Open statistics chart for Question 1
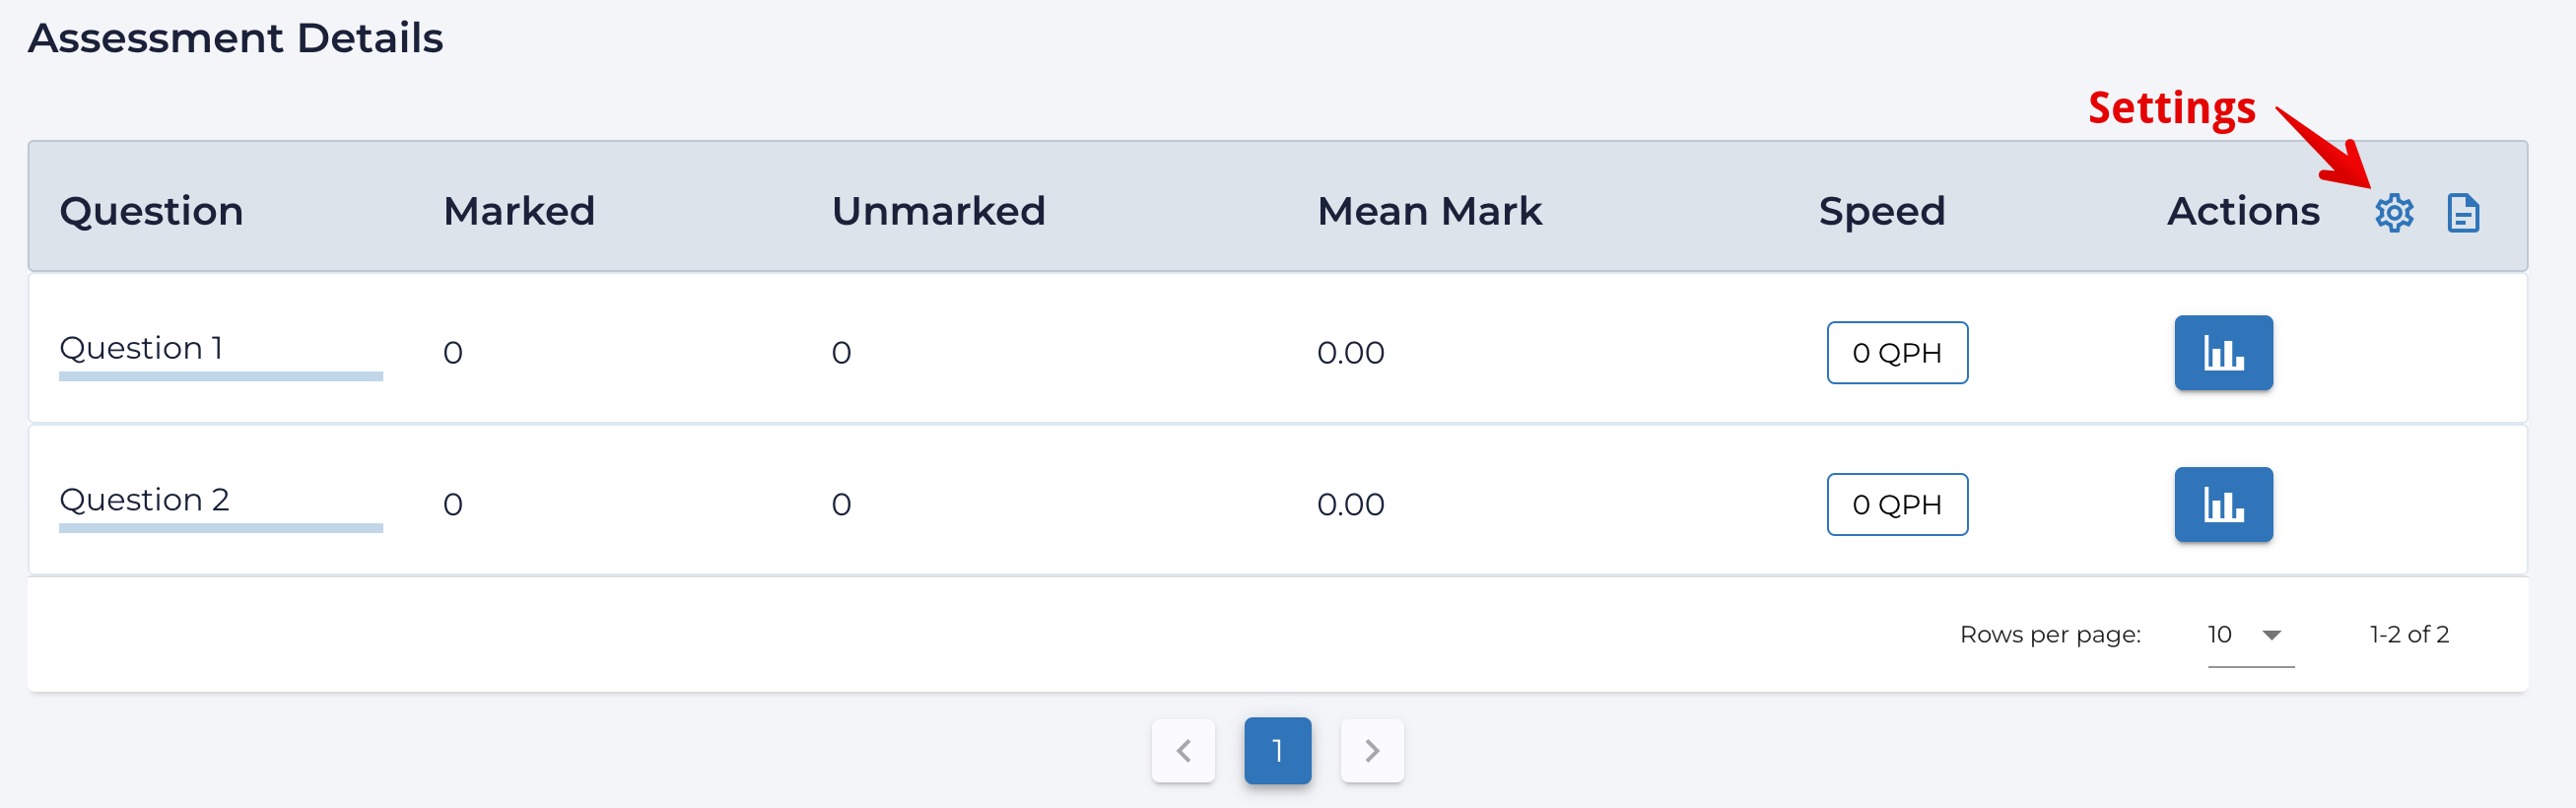Image resolution: width=2576 pixels, height=808 pixels. pos(2223,352)
